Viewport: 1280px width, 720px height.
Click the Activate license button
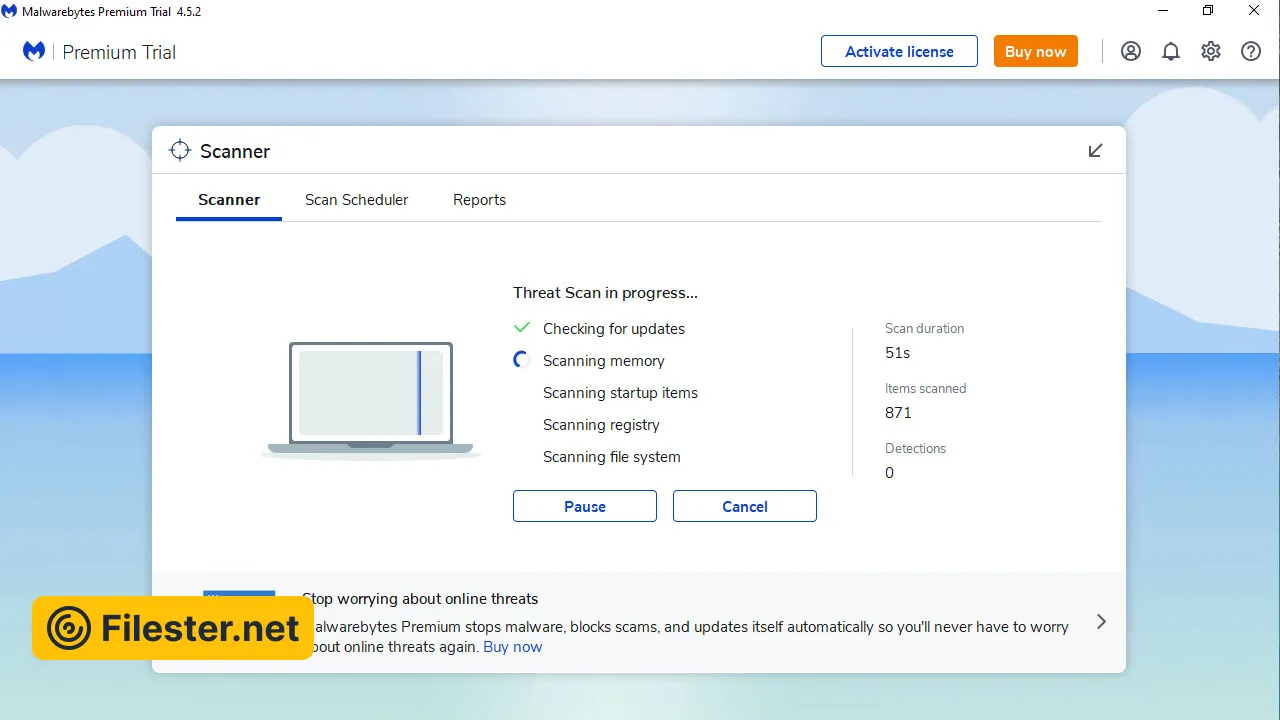click(899, 52)
